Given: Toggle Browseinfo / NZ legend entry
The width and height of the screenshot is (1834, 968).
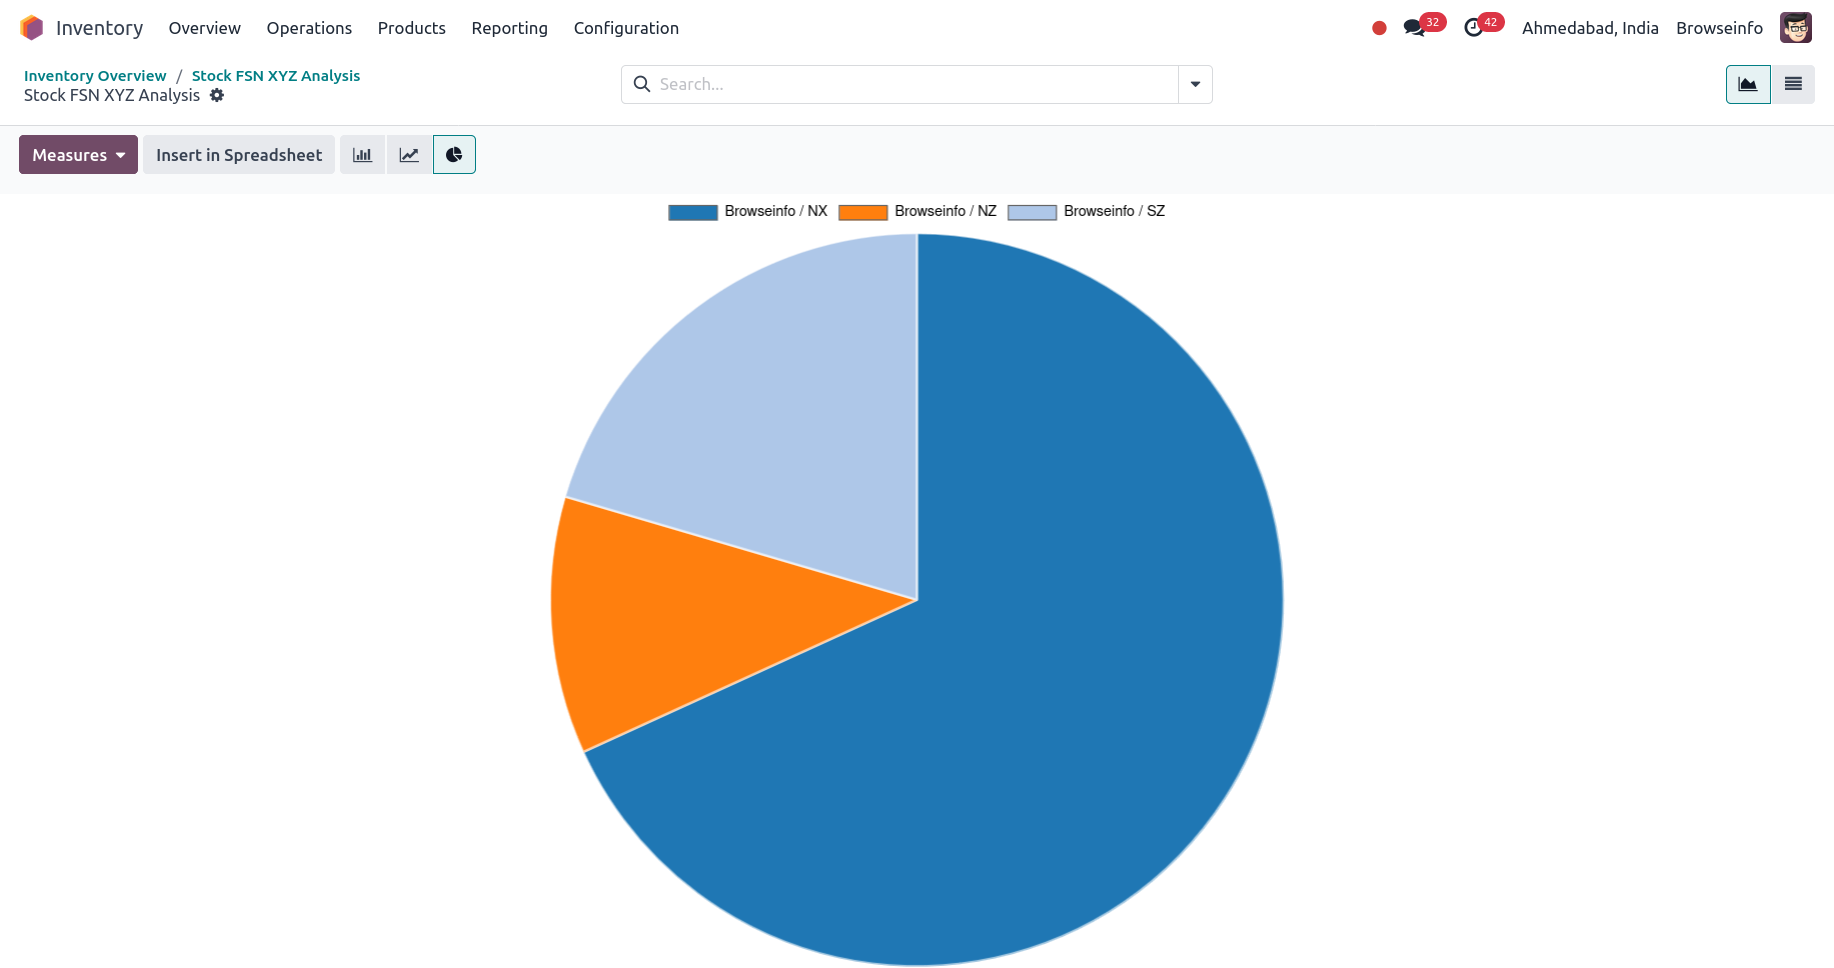Looking at the screenshot, I should [918, 212].
